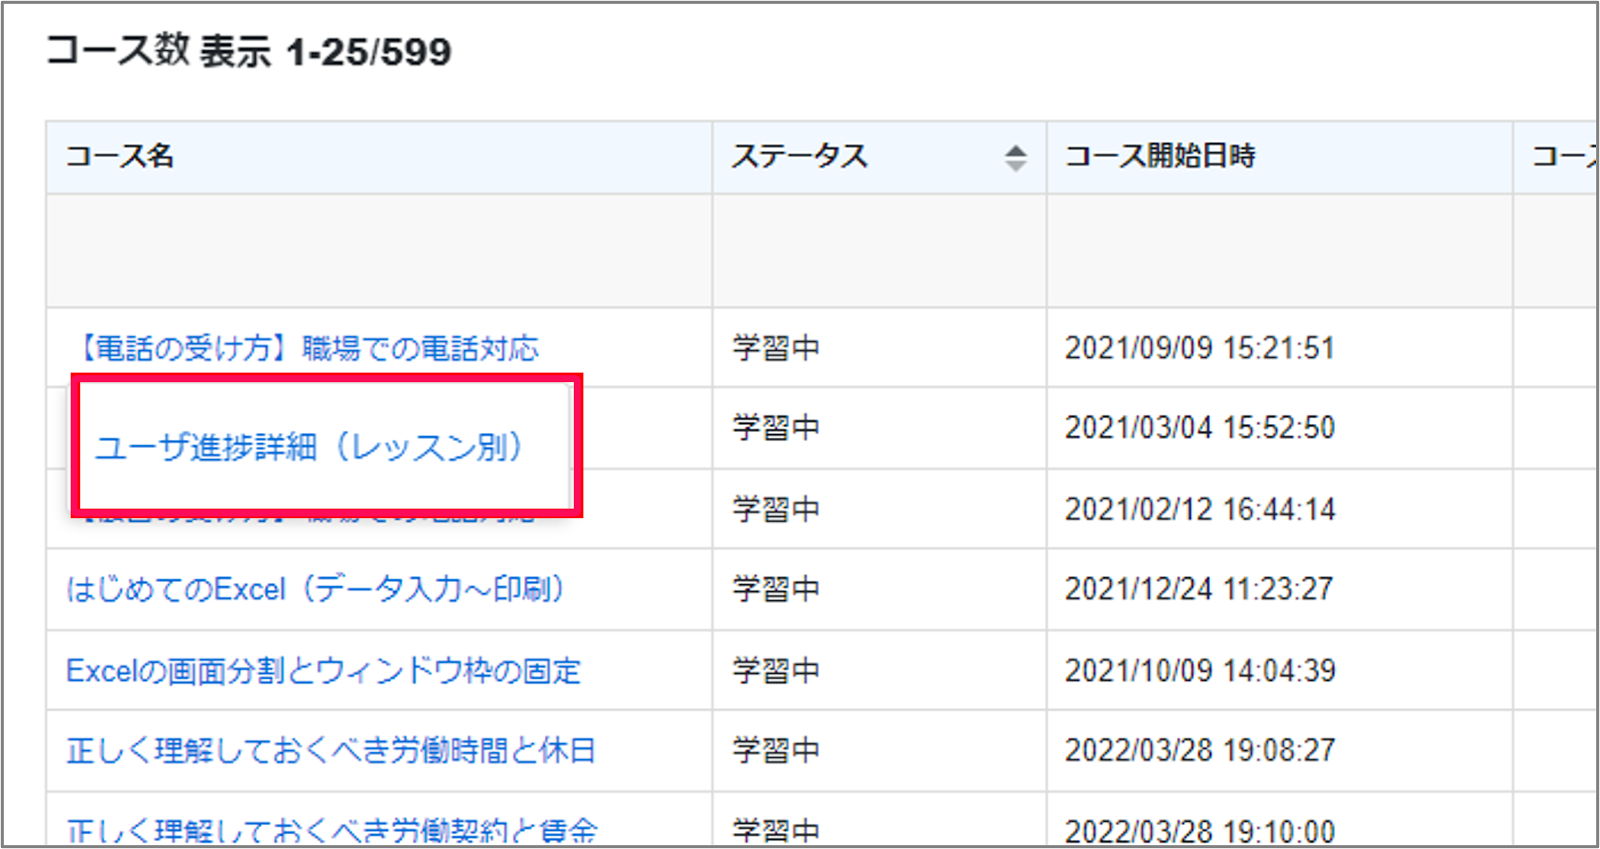Click the コース数 表示 1-25/599 heading
Image resolution: width=1600 pixels, height=849 pixels.
(x=249, y=51)
